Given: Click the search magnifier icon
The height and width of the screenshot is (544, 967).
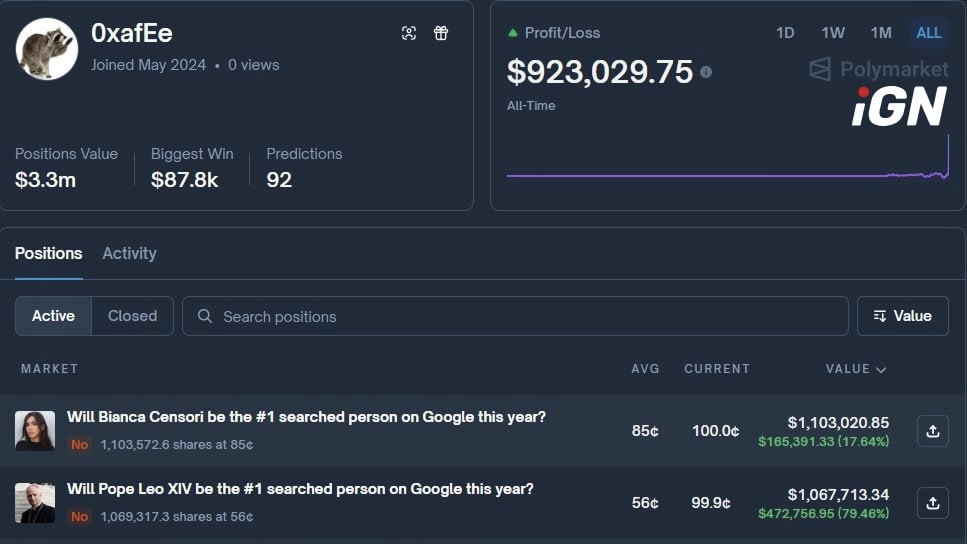Looking at the screenshot, I should [205, 316].
